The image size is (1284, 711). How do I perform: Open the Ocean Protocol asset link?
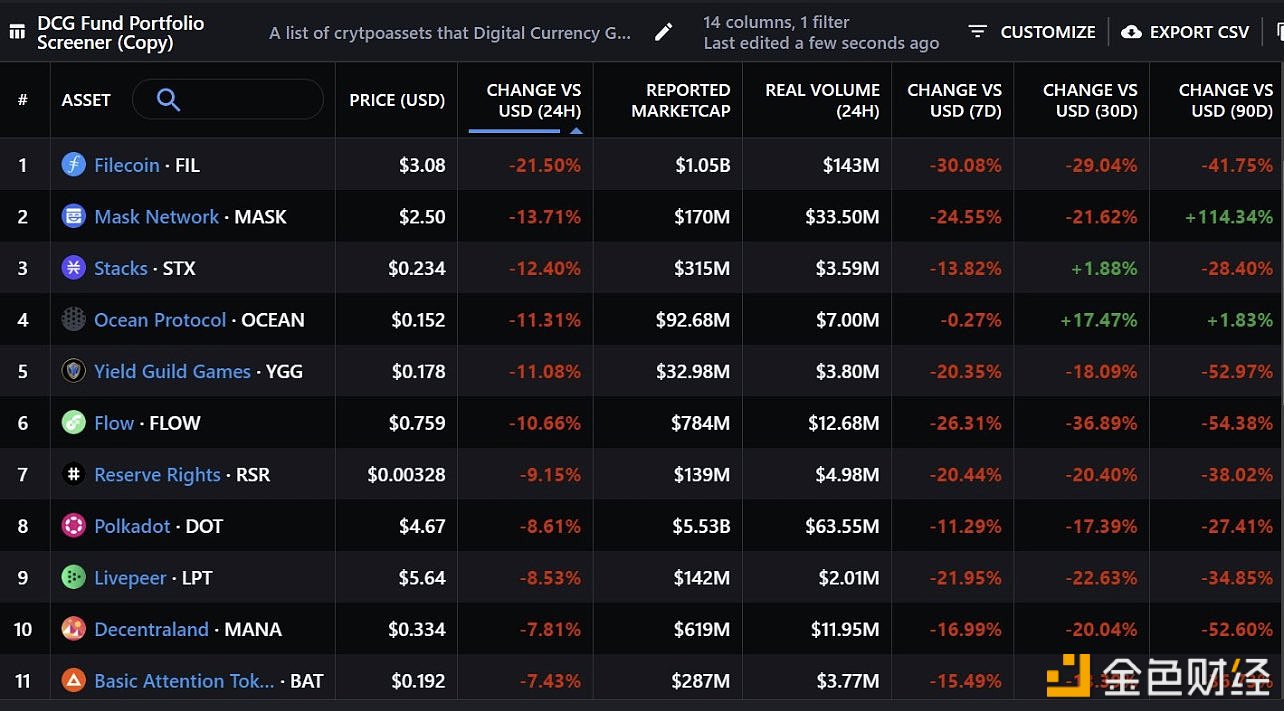[160, 320]
